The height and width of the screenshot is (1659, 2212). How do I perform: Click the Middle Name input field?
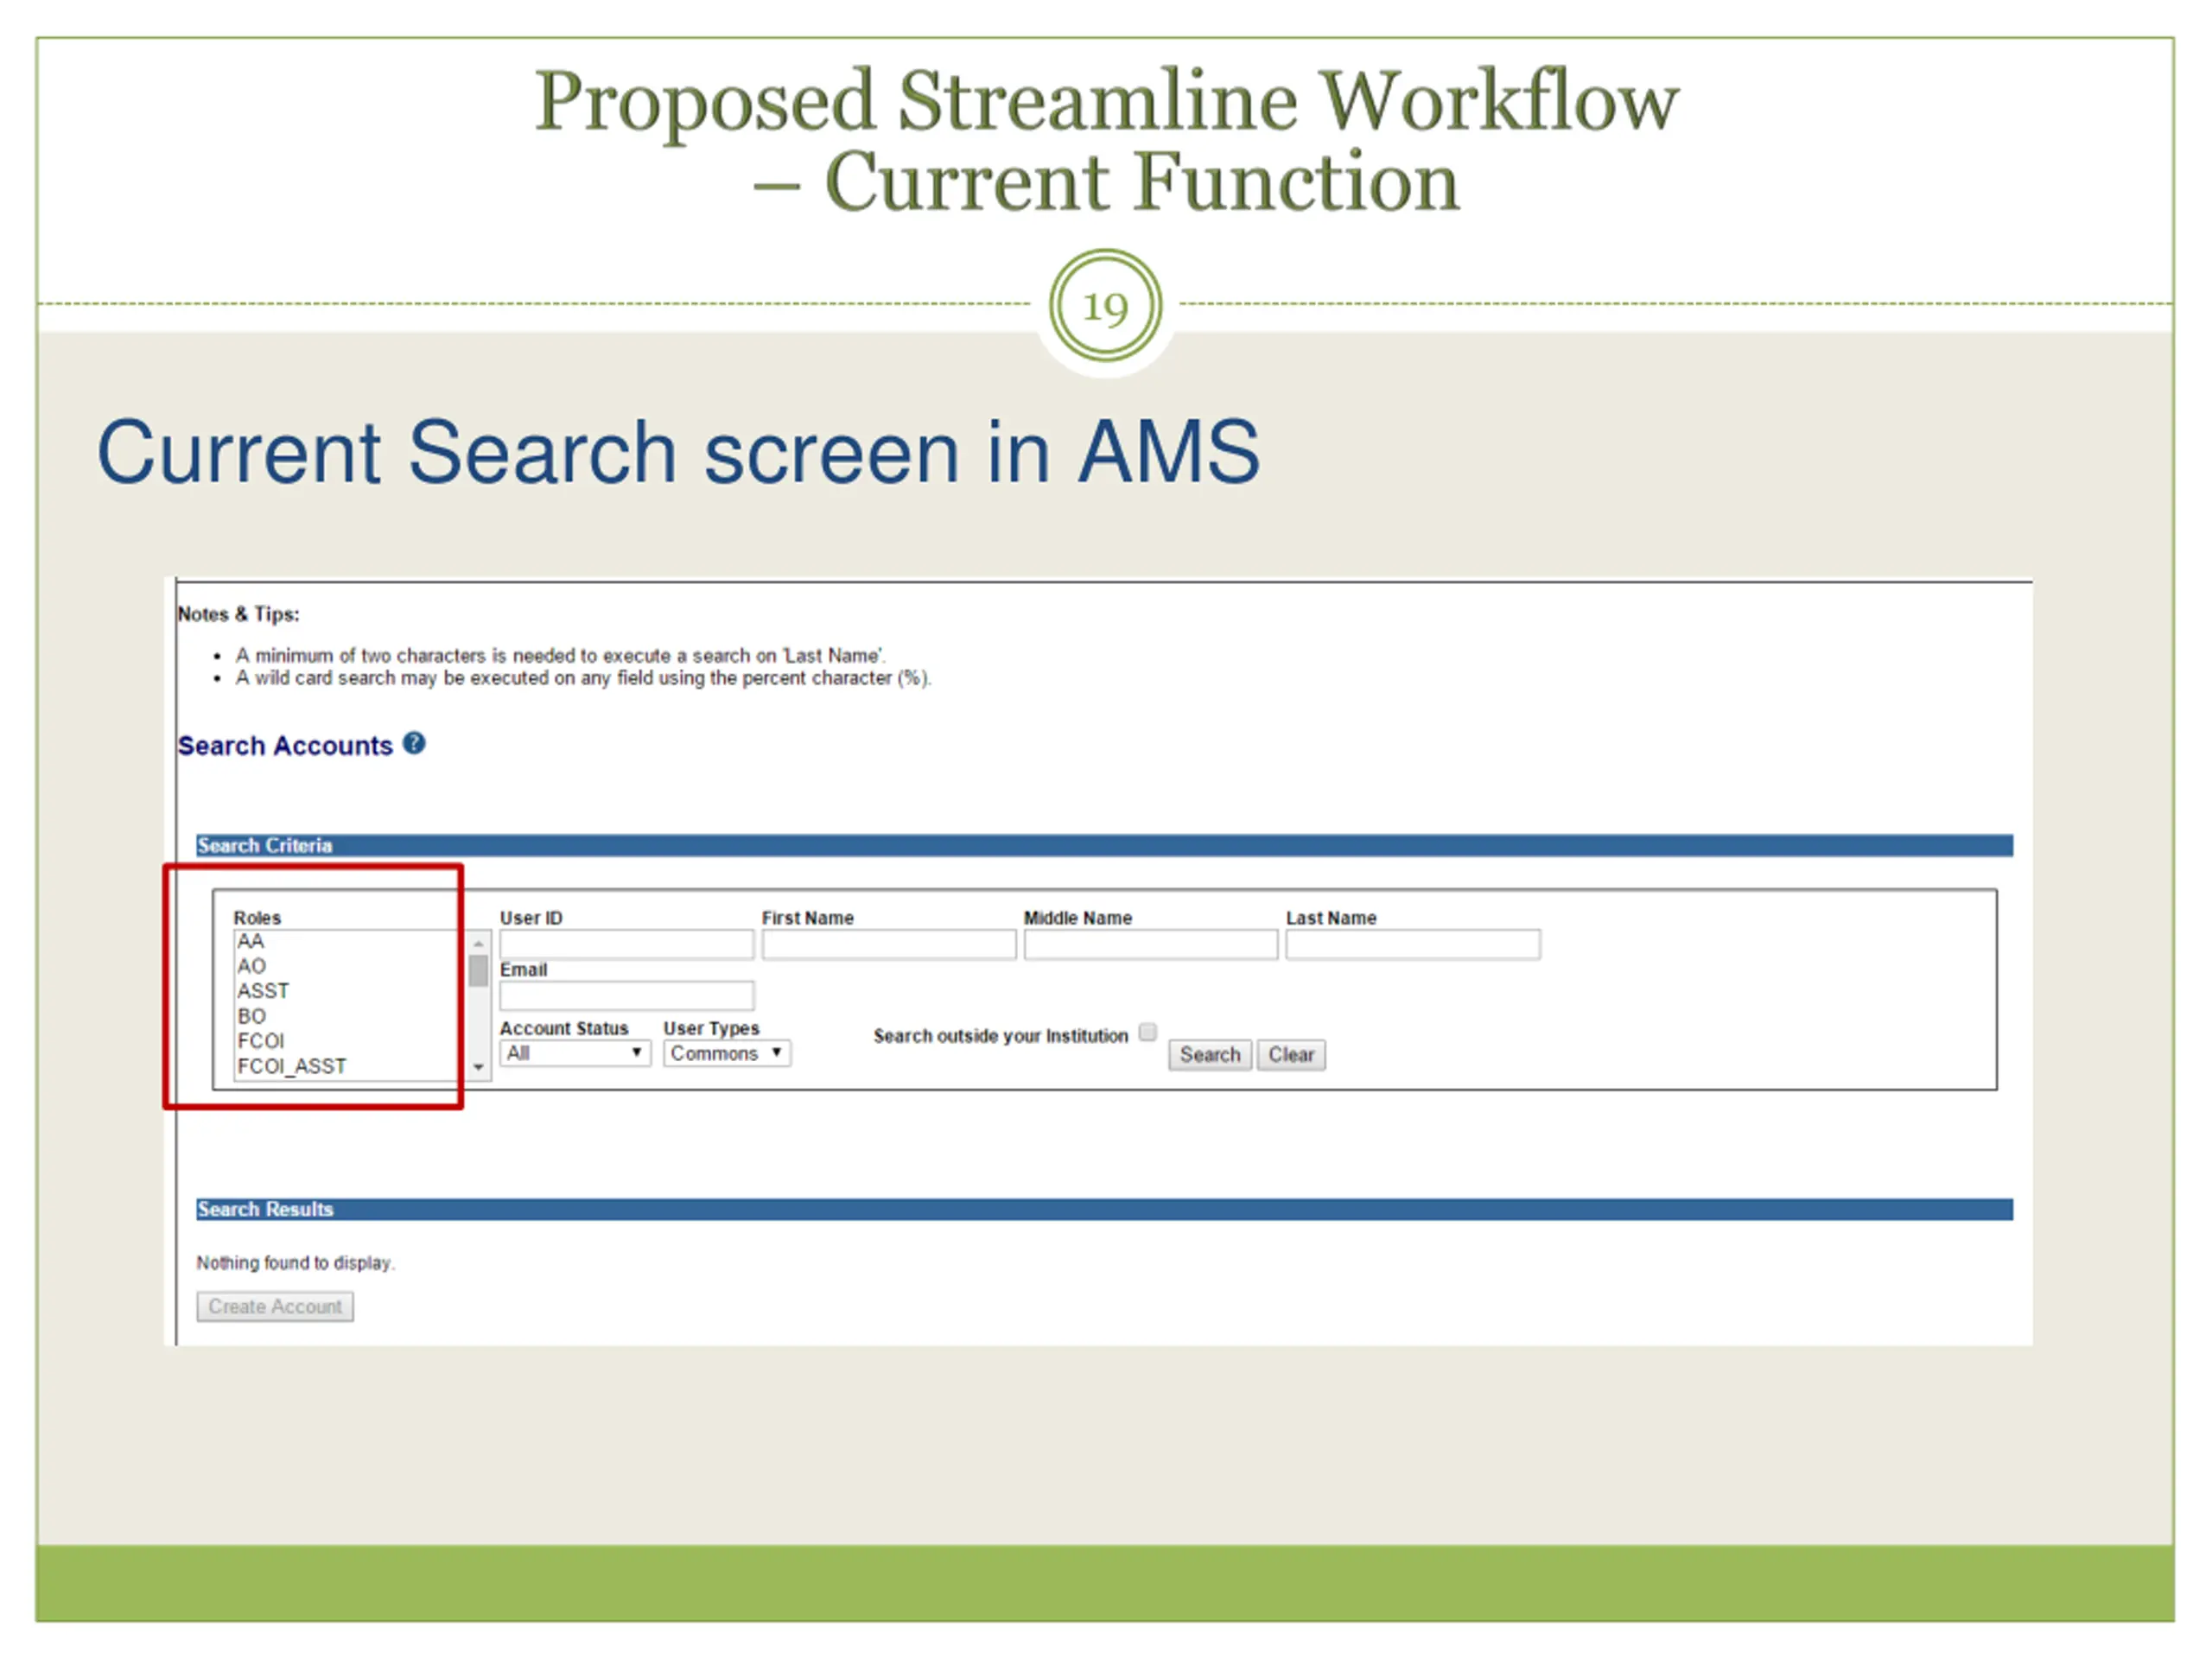coord(1150,944)
